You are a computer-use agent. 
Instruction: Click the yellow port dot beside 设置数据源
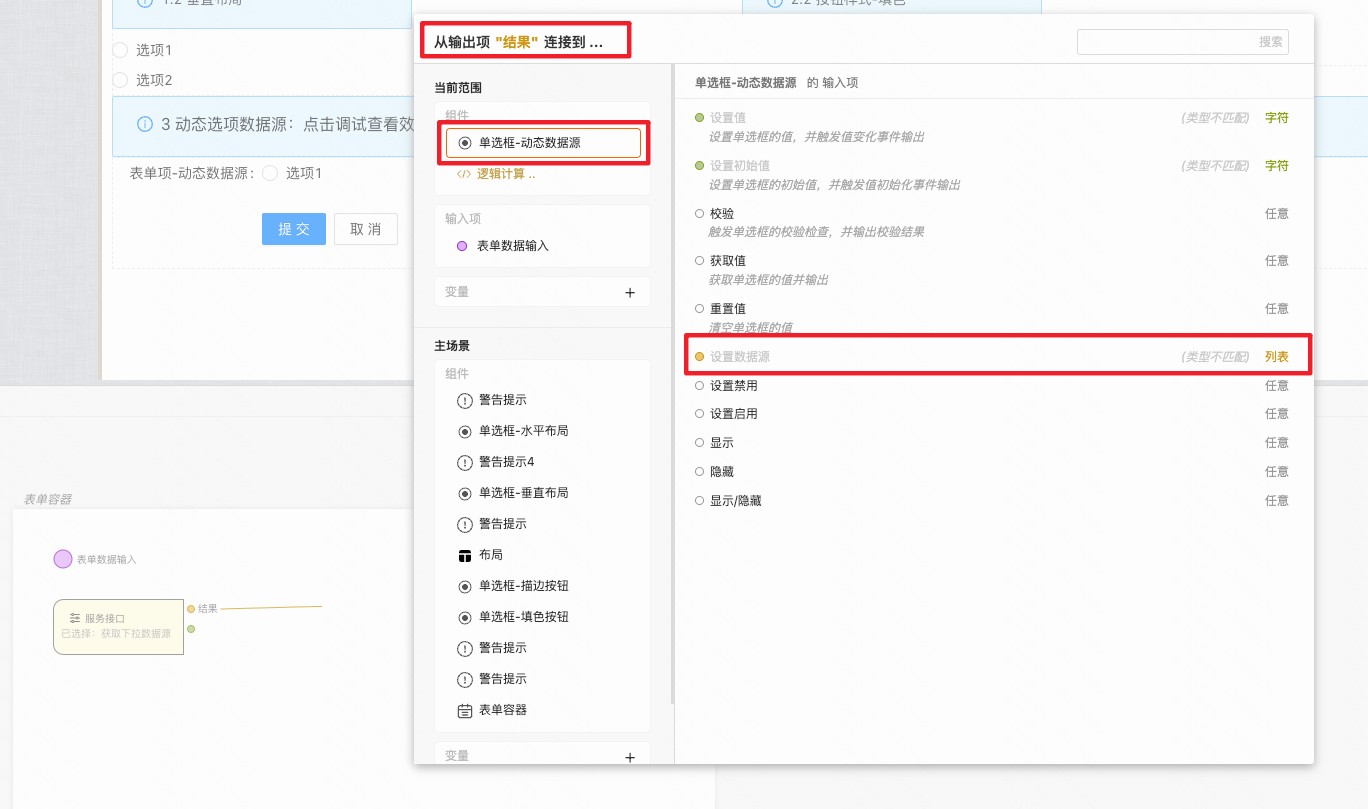(699, 357)
